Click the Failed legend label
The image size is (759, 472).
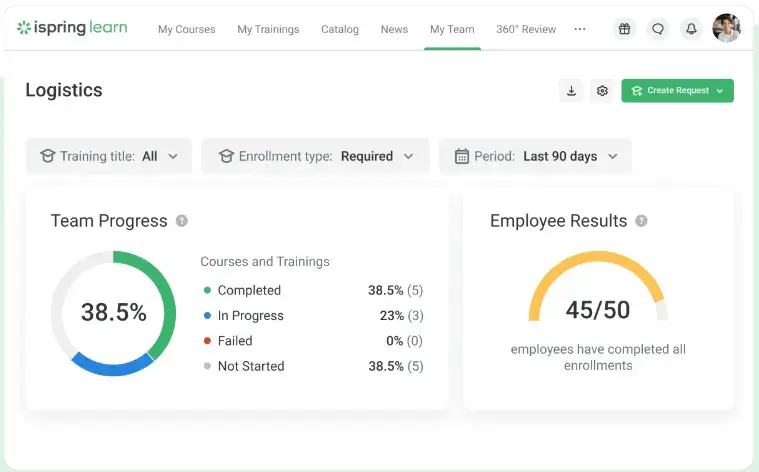click(x=235, y=341)
